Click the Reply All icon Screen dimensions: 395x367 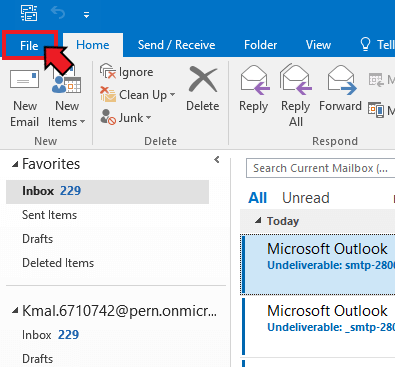tap(295, 80)
